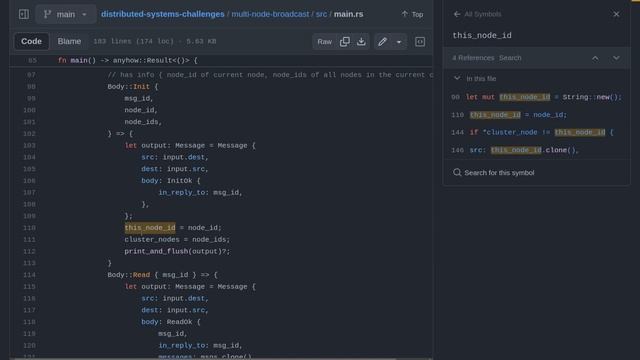Jump to reference 'let mut this_node_id' line
This screenshot has width=640, height=360.
tap(536, 97)
